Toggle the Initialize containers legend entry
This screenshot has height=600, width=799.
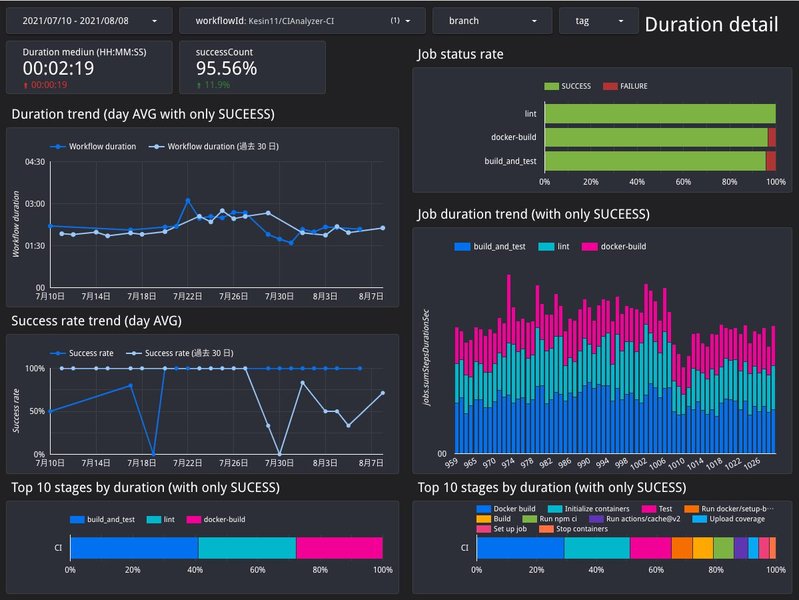click(589, 509)
